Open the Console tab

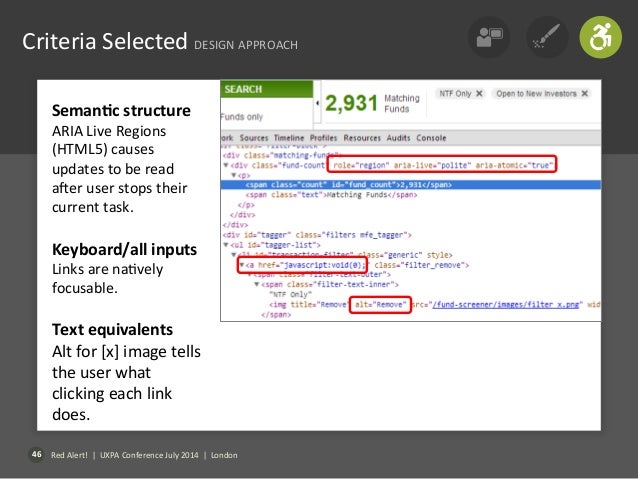point(431,138)
